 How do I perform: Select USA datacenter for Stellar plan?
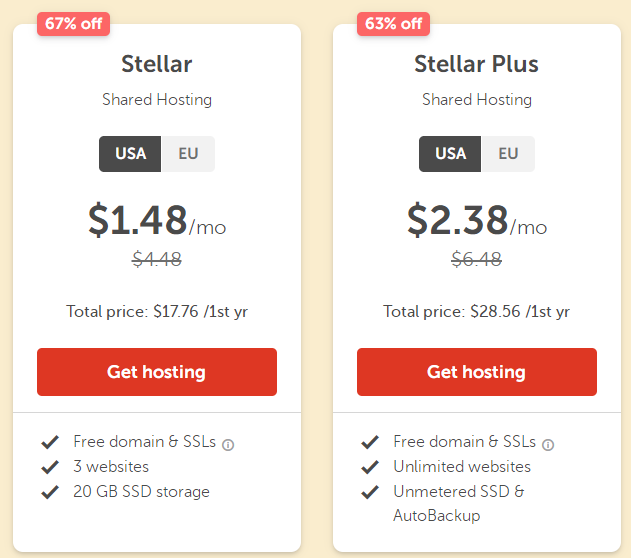(131, 154)
